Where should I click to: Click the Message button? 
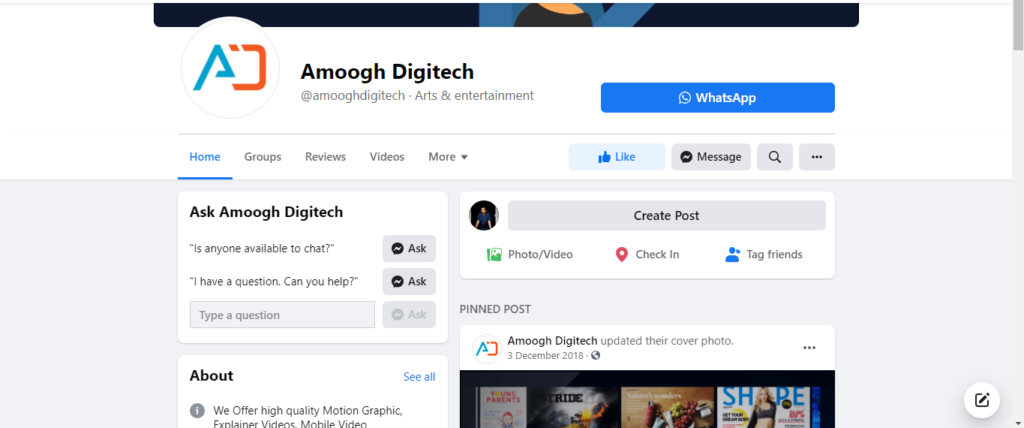(710, 157)
